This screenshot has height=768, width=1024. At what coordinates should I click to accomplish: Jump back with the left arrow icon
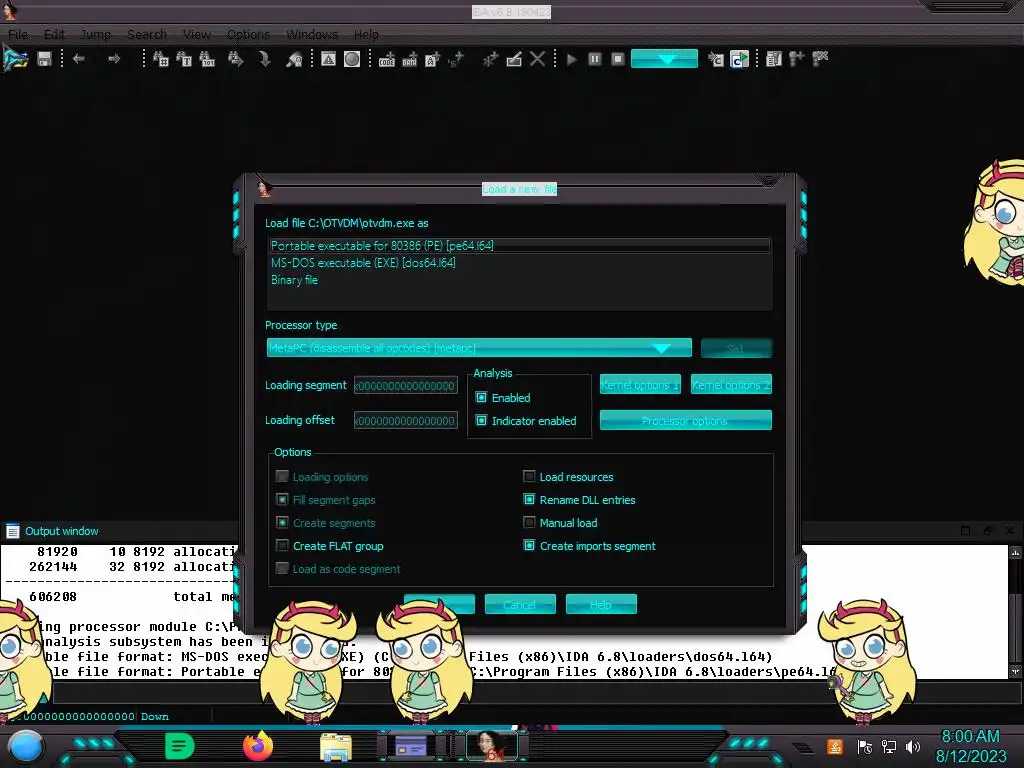[79, 59]
